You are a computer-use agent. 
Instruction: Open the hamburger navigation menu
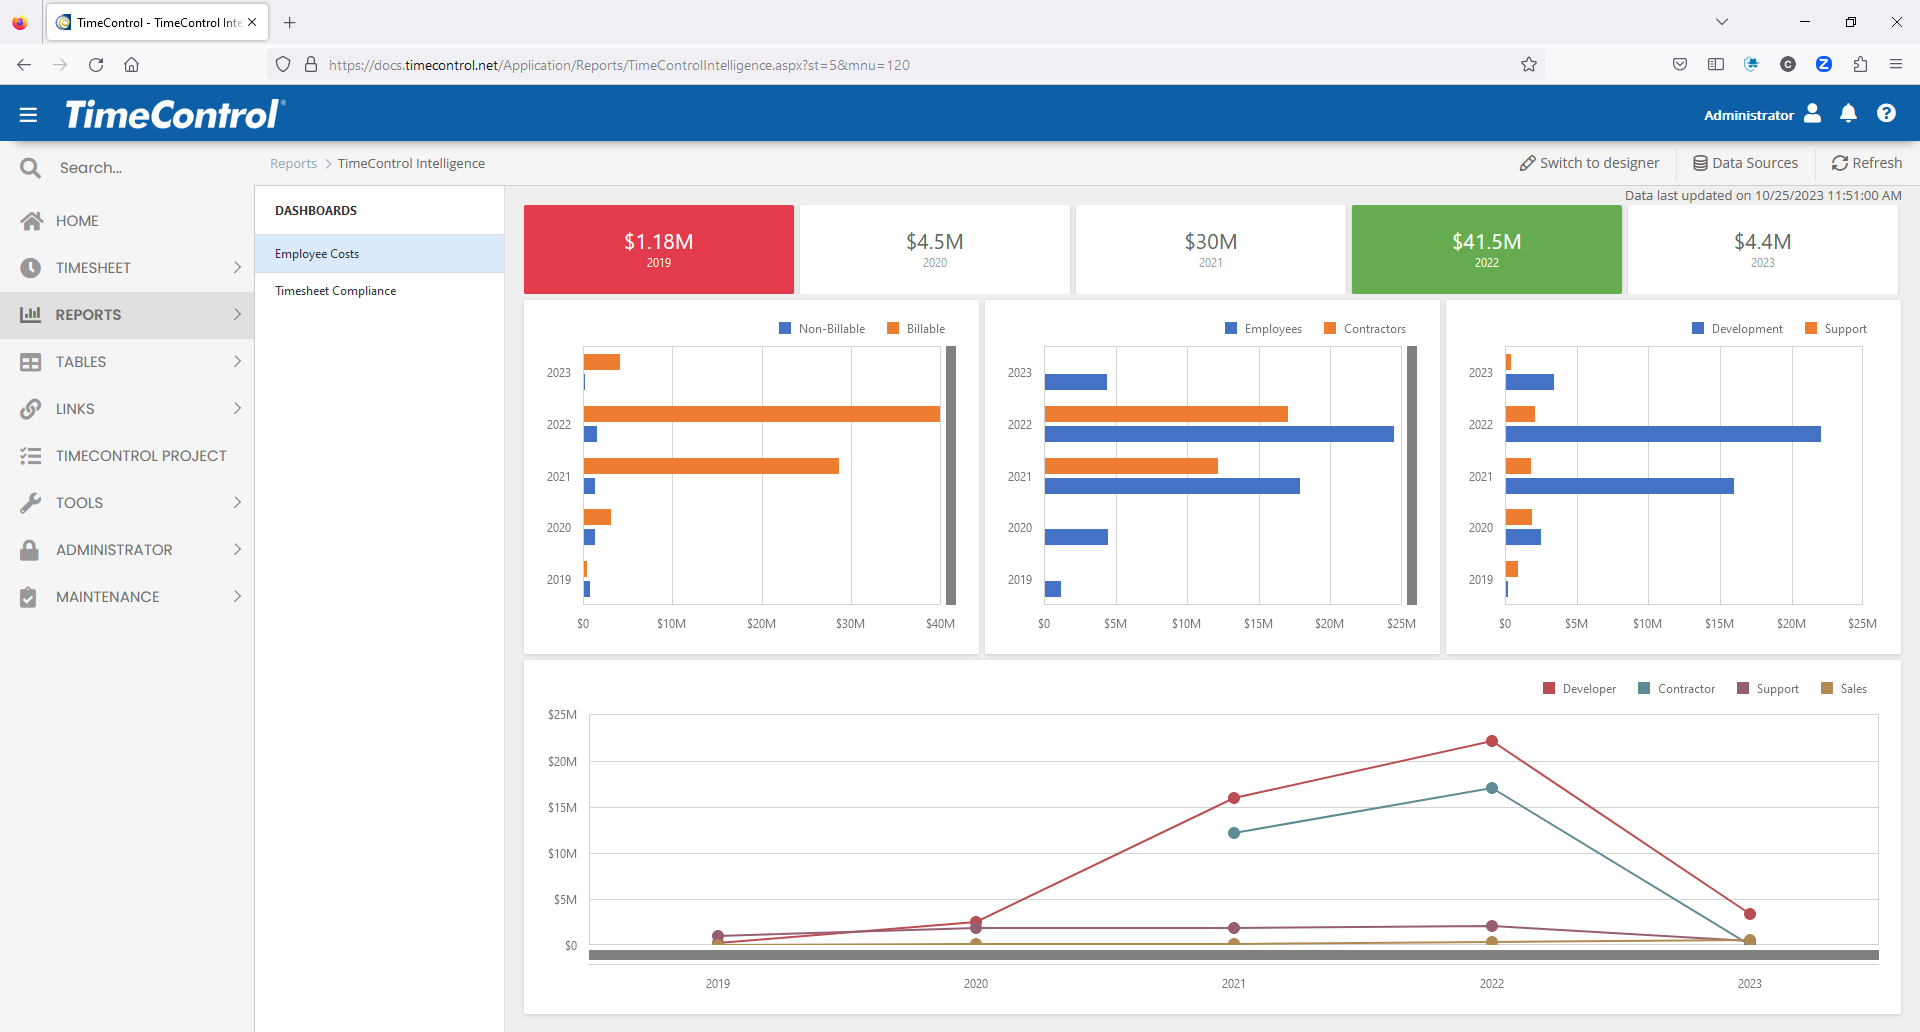(x=28, y=115)
